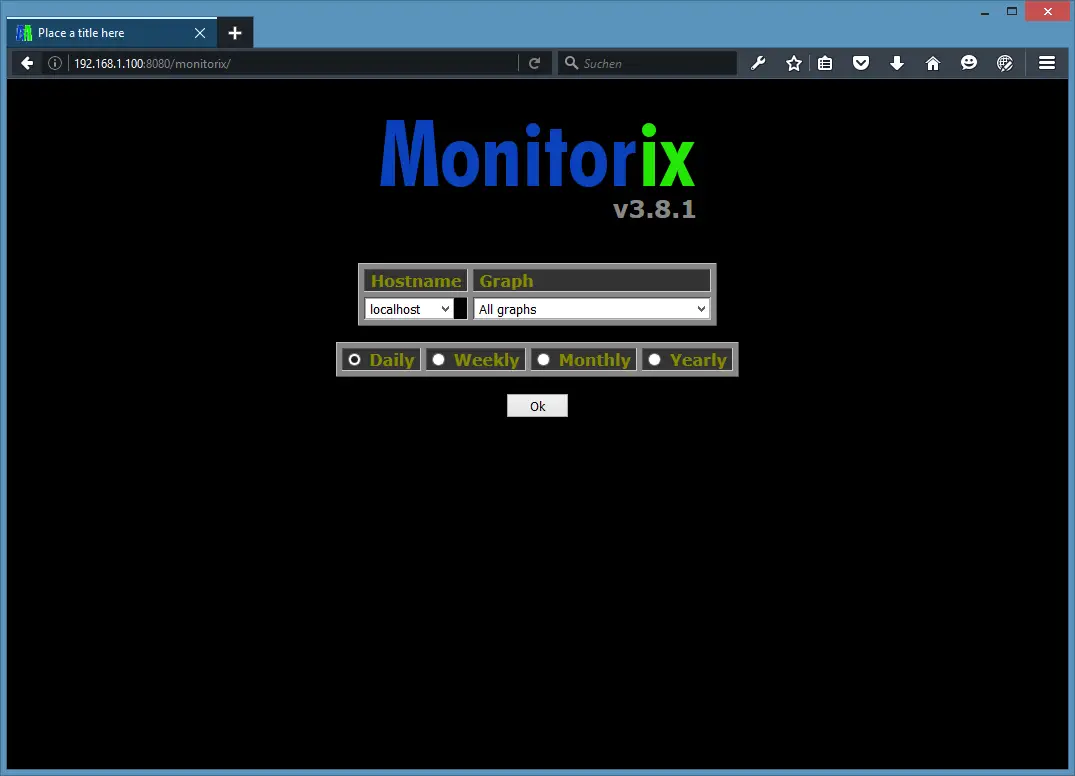Click the Hostname header text
This screenshot has width=1075, height=776.
(x=415, y=281)
